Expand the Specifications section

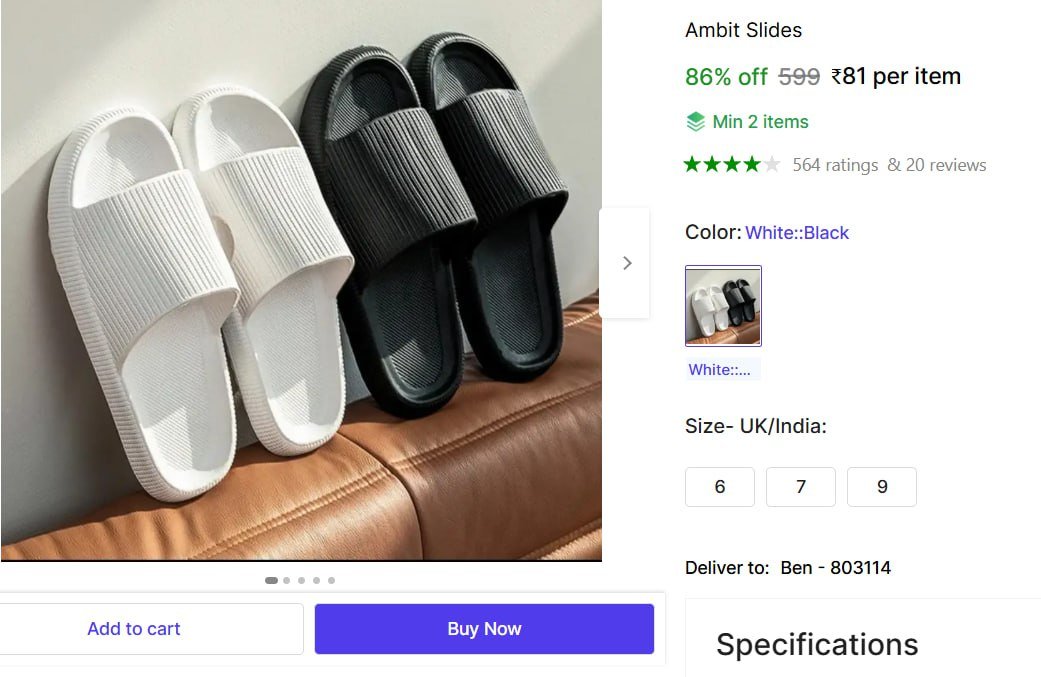[x=817, y=645]
